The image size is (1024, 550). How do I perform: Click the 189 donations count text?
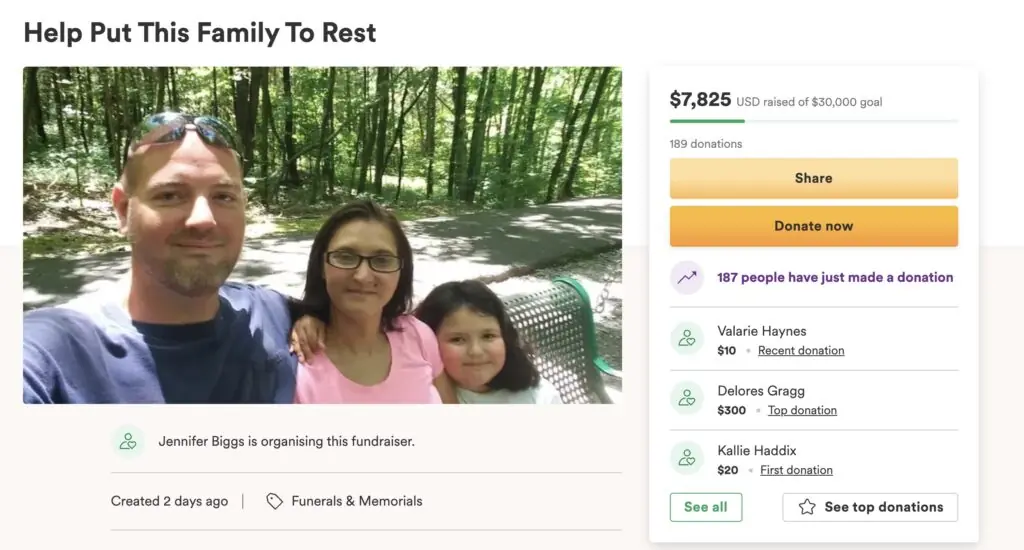[705, 144]
